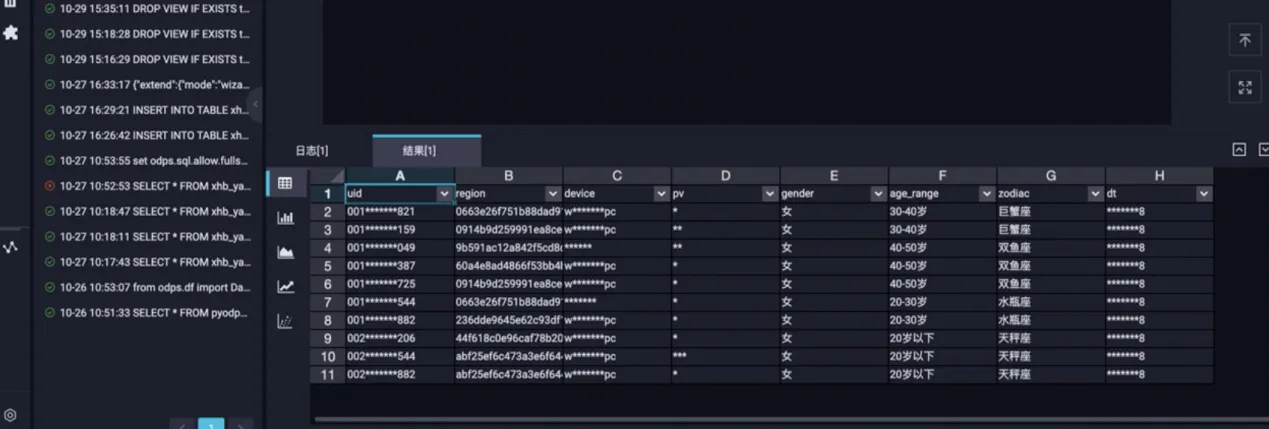Image resolution: width=1269 pixels, height=429 pixels.
Task: Switch to scatter chart view icon
Action: 285,322
